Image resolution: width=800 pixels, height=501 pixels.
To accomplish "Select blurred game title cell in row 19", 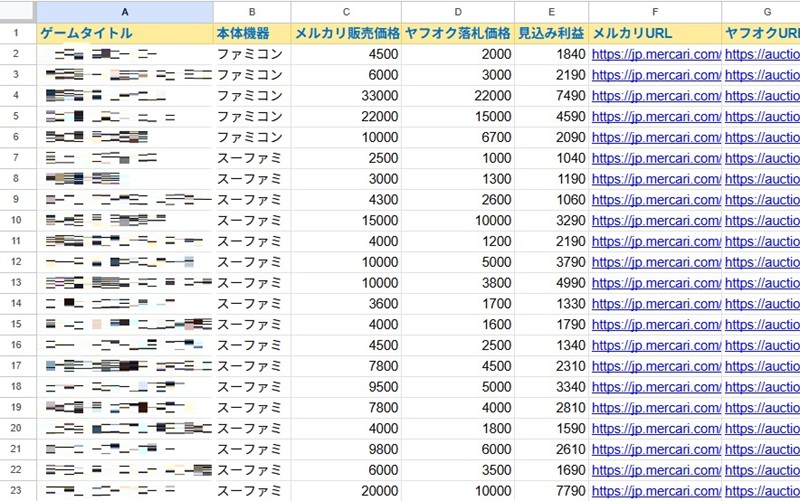I will point(125,408).
